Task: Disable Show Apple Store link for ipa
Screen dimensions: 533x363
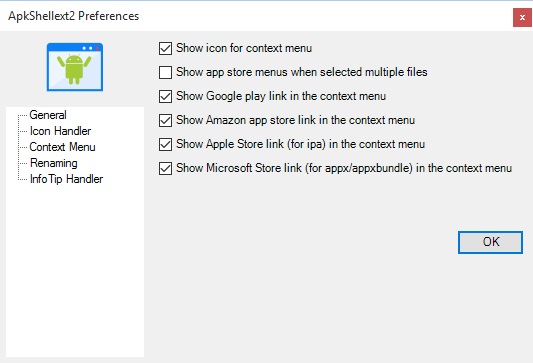Action: tap(165, 144)
